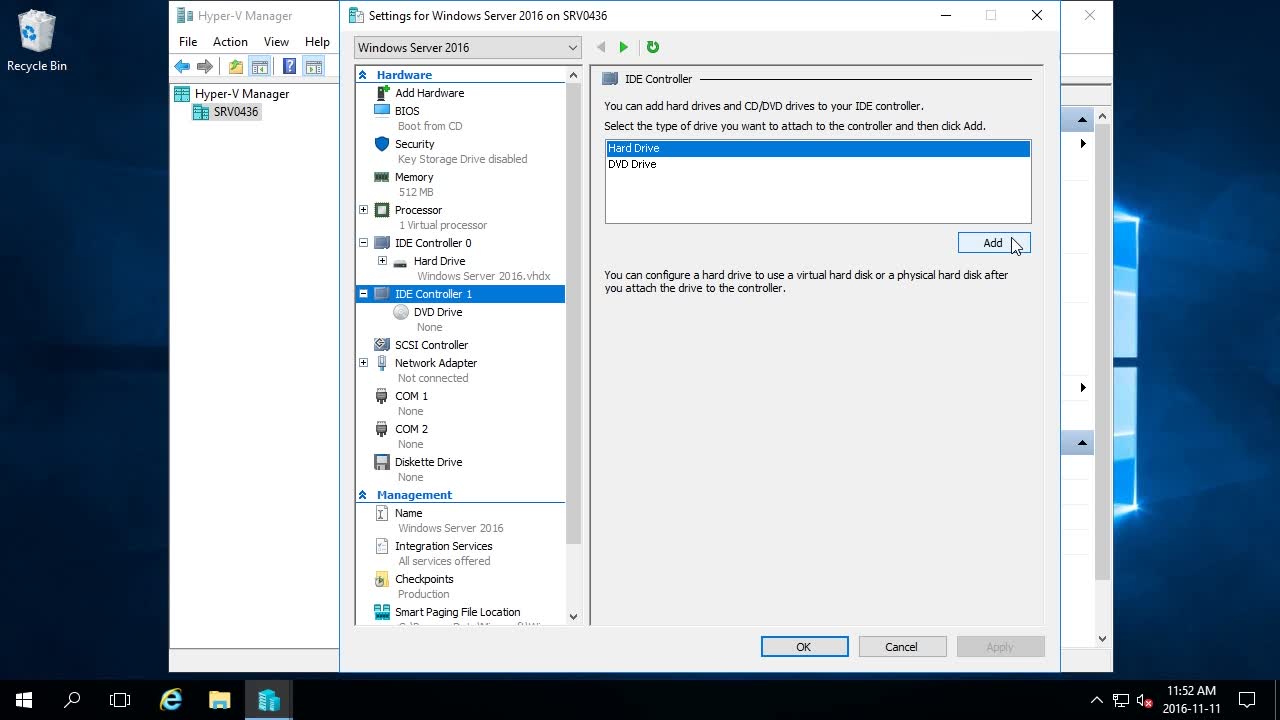The height and width of the screenshot is (720, 1280).
Task: Select the SCSI Controller item
Action: [x=431, y=345]
